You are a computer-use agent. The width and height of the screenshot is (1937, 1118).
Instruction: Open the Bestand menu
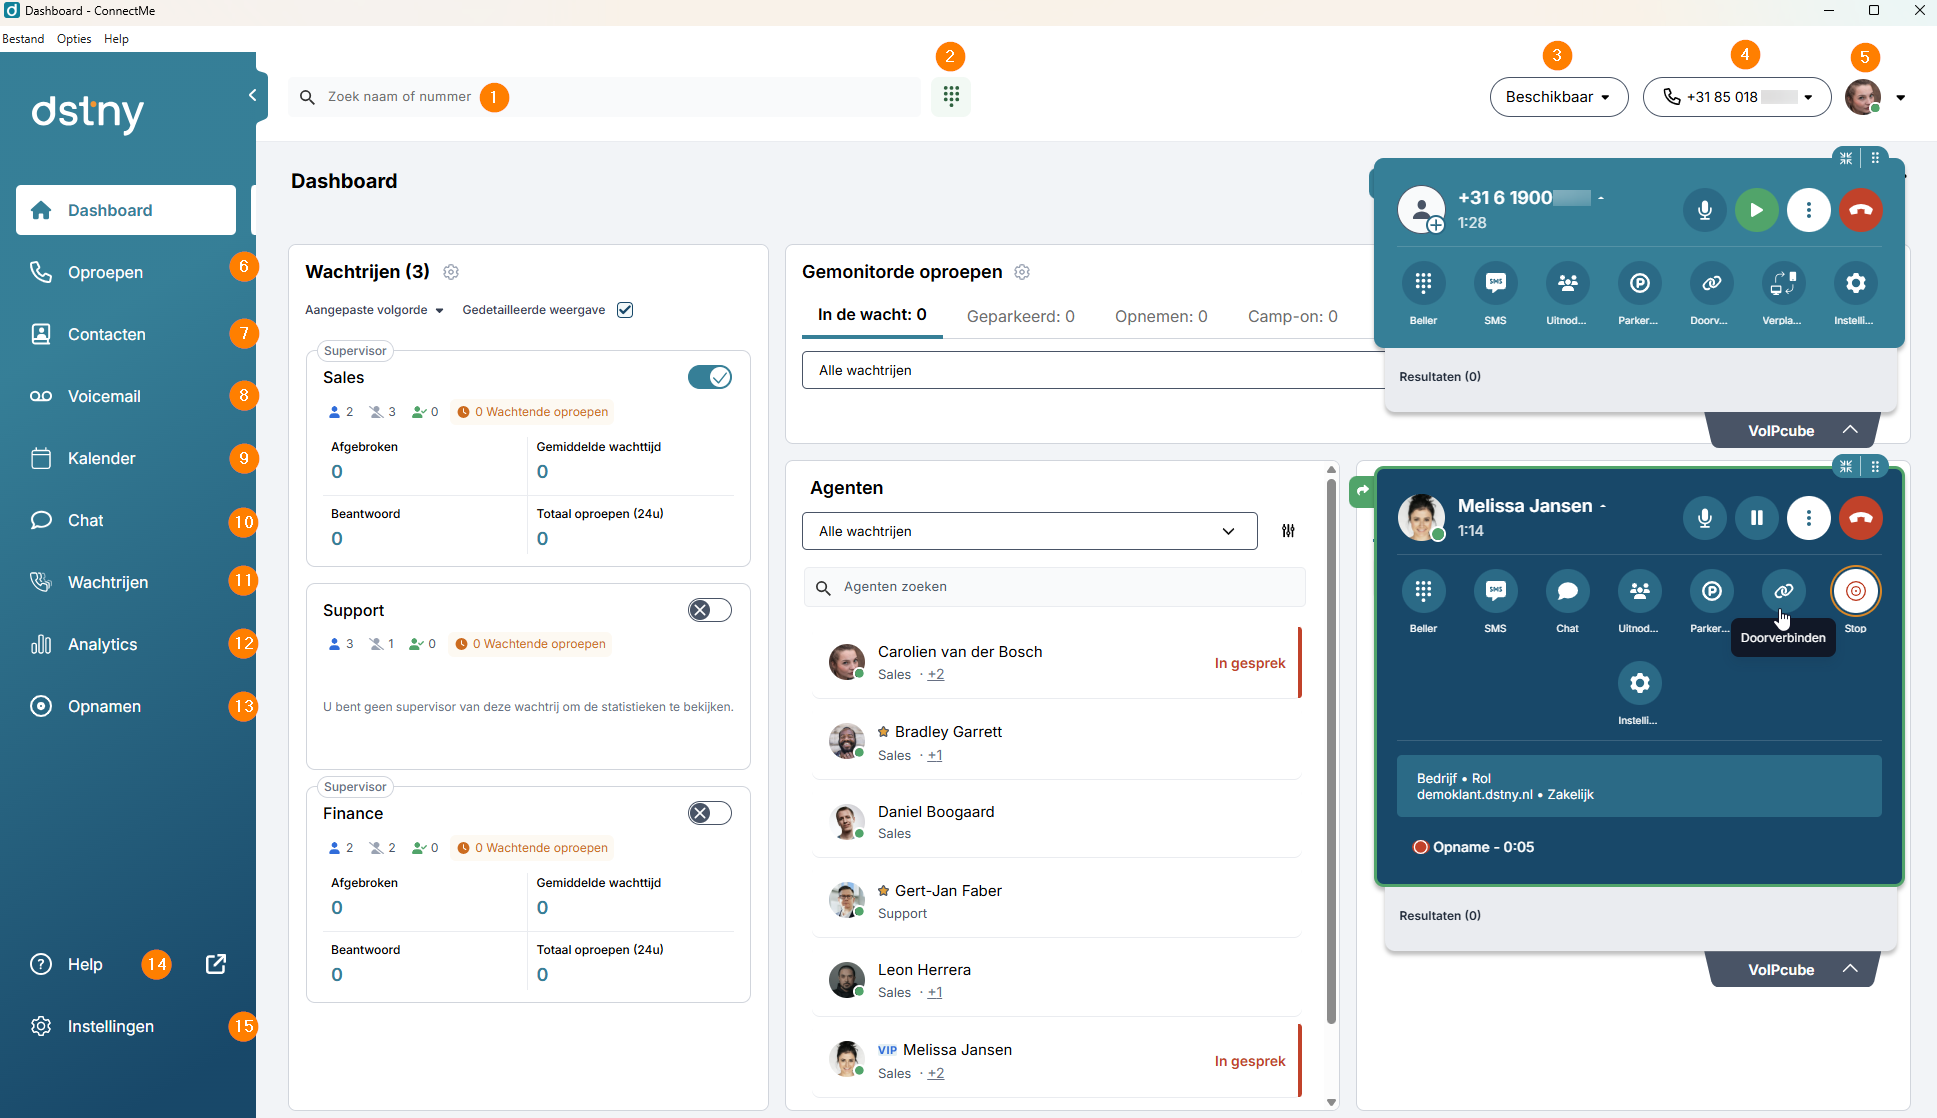[23, 39]
